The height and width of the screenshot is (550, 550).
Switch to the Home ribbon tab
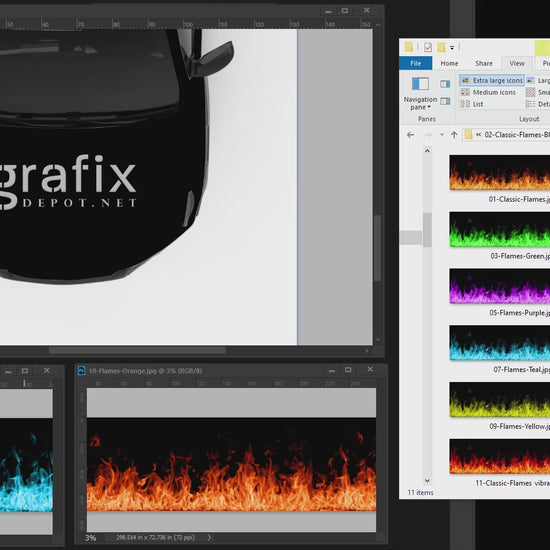pyautogui.click(x=449, y=63)
